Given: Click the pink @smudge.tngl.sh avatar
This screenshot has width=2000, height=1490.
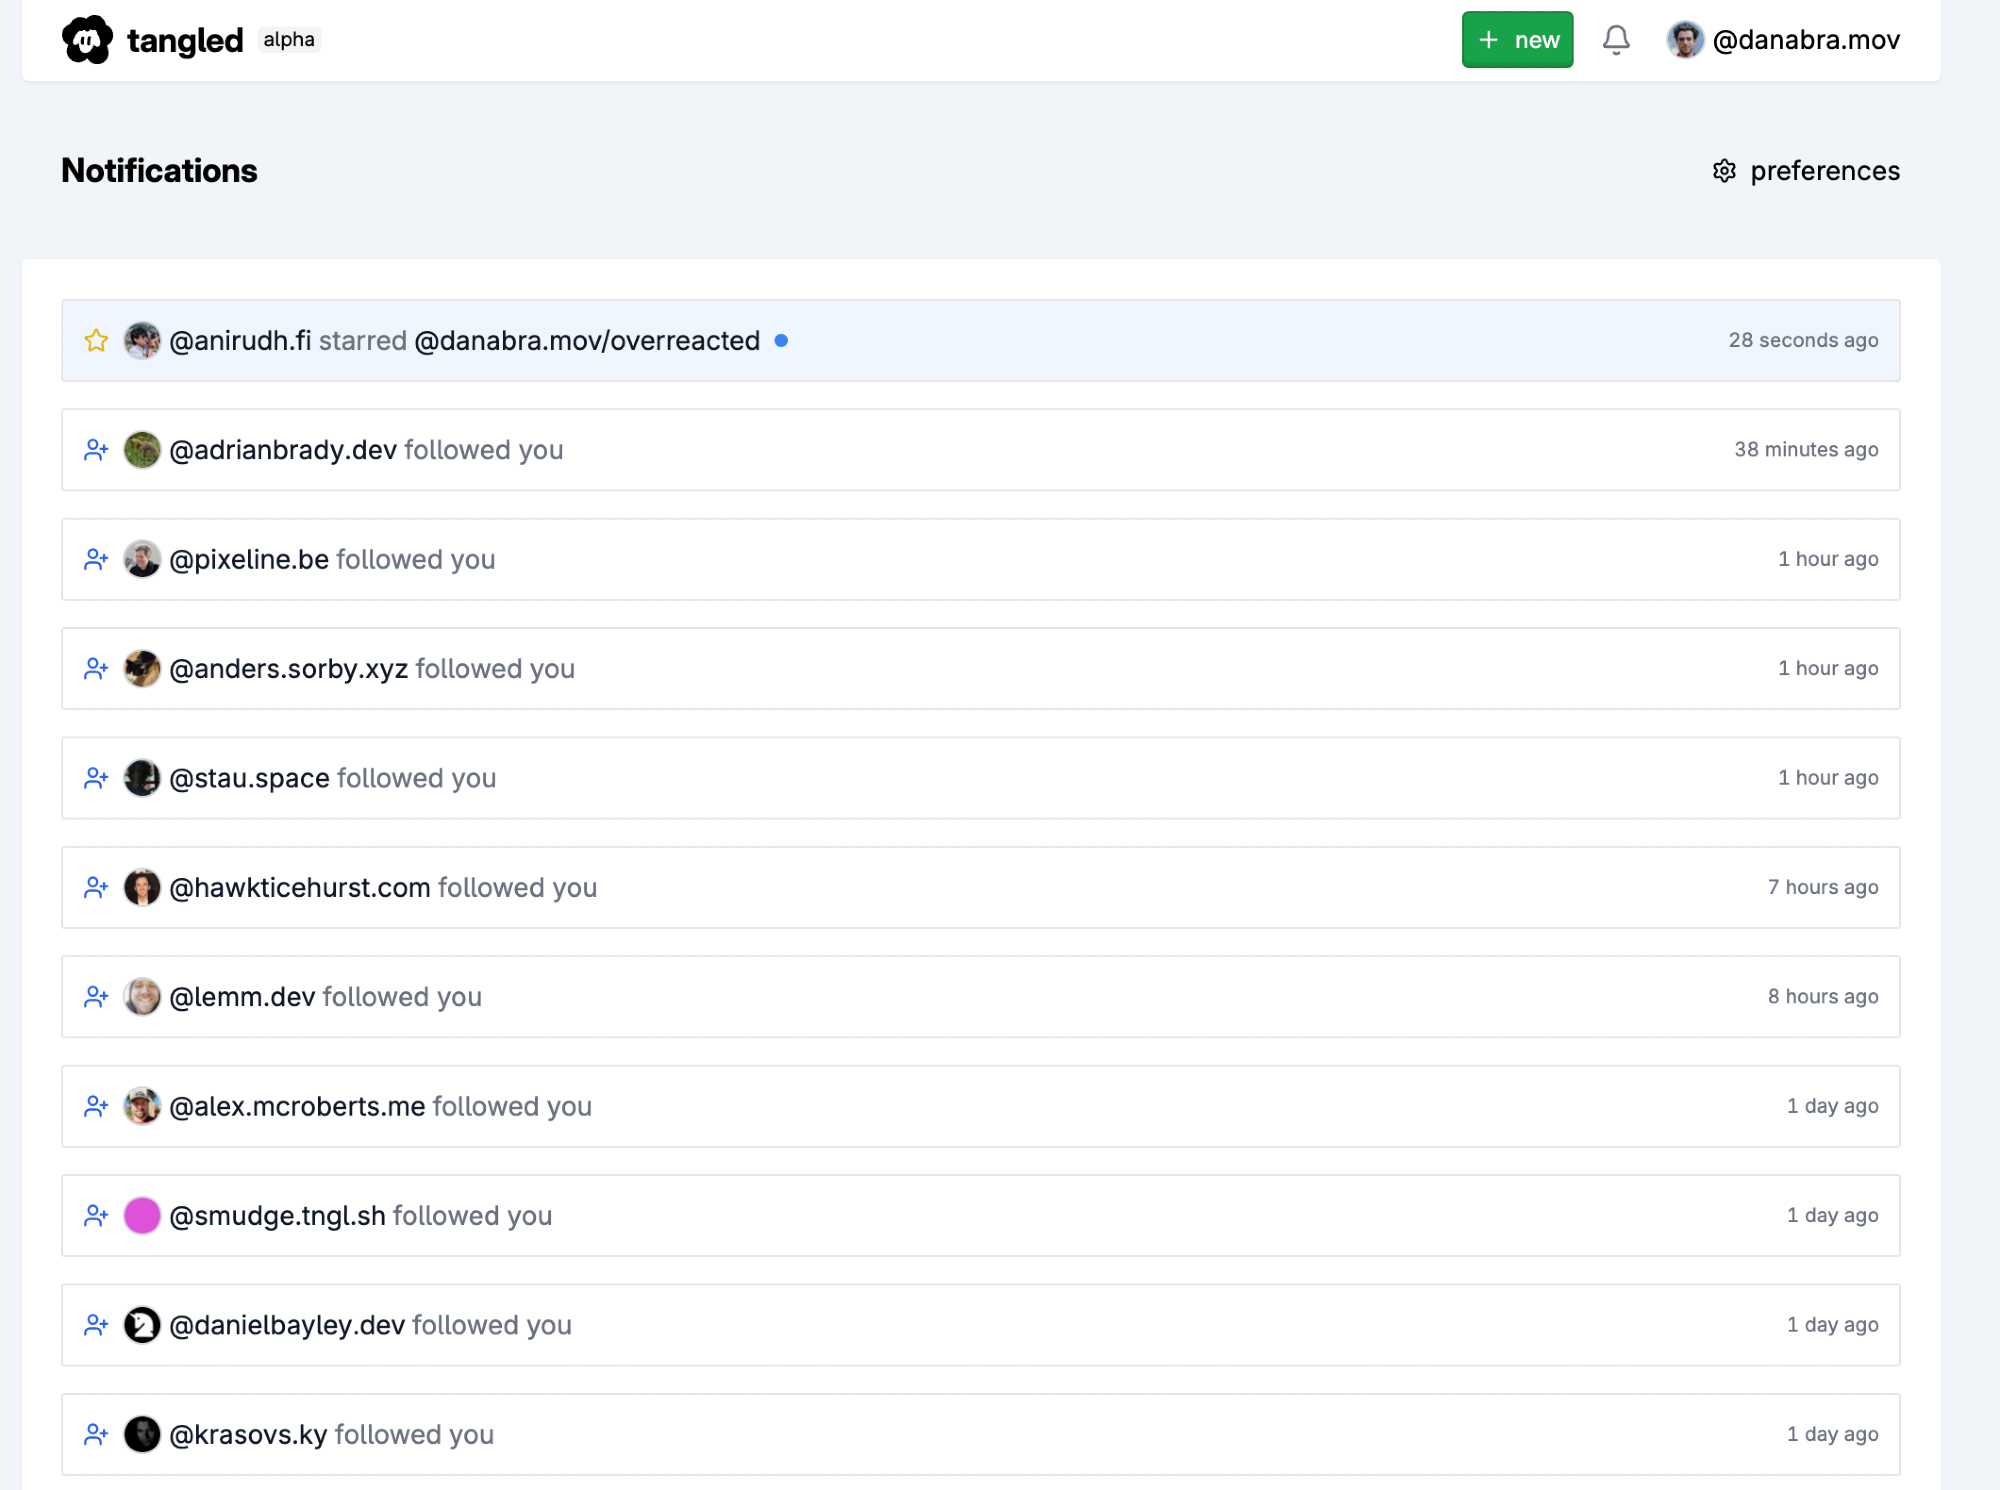Looking at the screenshot, I should (142, 1216).
